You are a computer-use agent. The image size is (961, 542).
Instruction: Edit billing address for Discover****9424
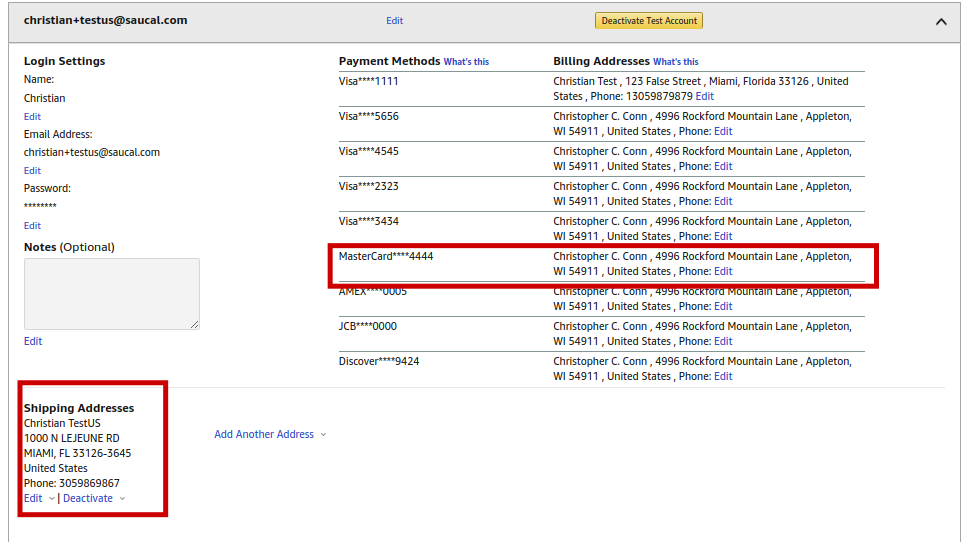click(723, 376)
